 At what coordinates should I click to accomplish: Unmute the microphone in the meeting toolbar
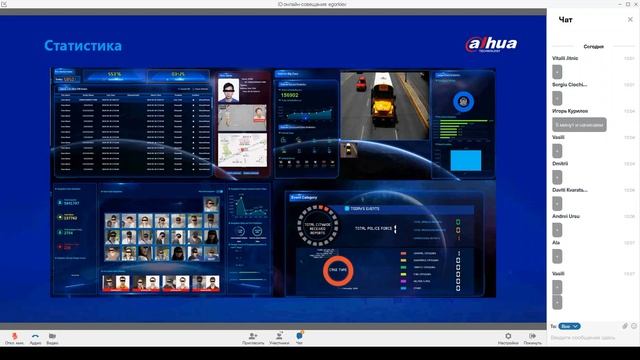[15, 338]
